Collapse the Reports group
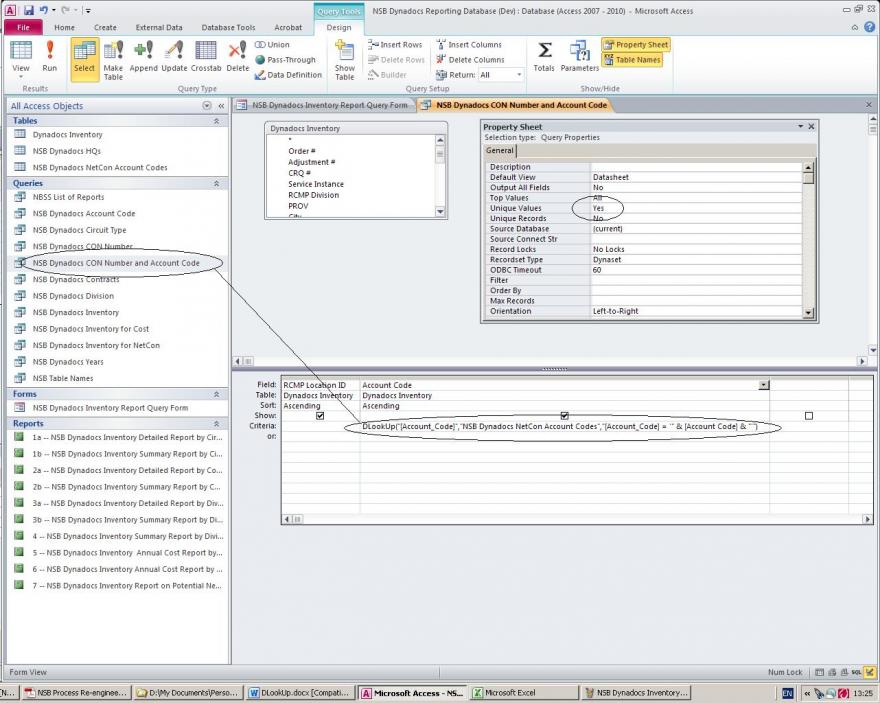This screenshot has width=880, height=703. (217, 424)
